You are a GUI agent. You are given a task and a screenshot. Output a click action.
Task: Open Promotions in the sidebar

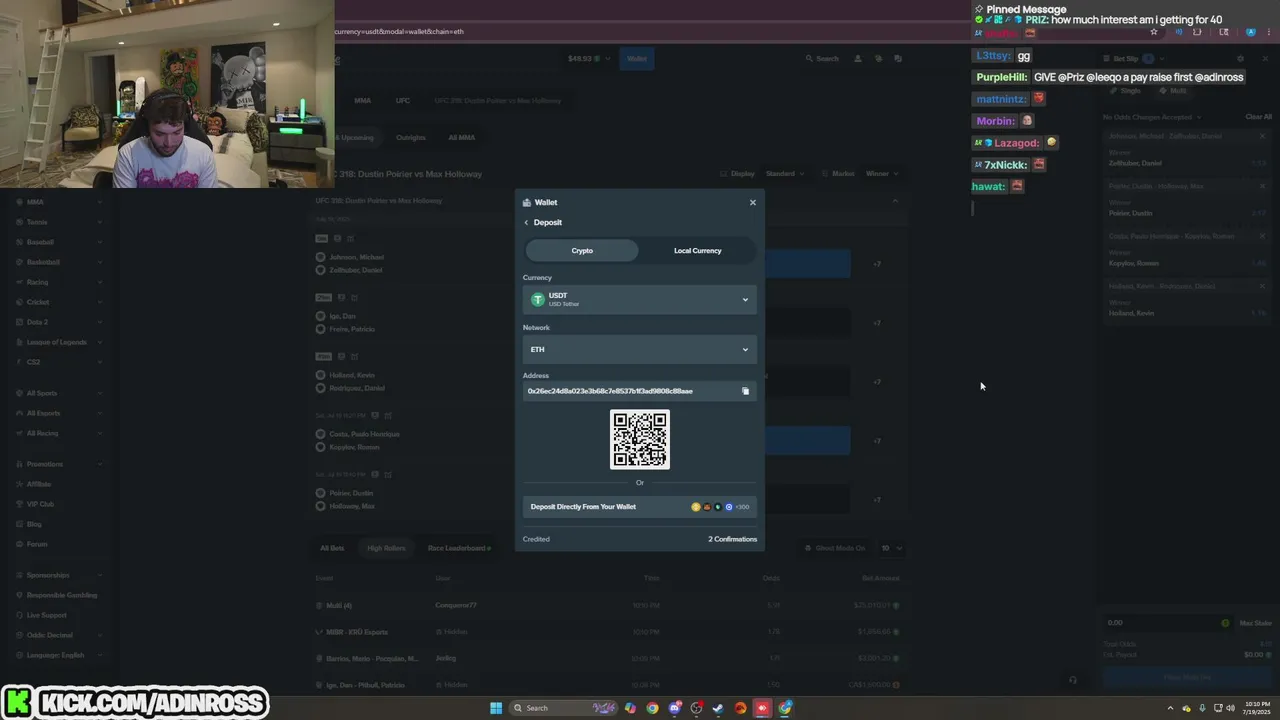click(44, 464)
